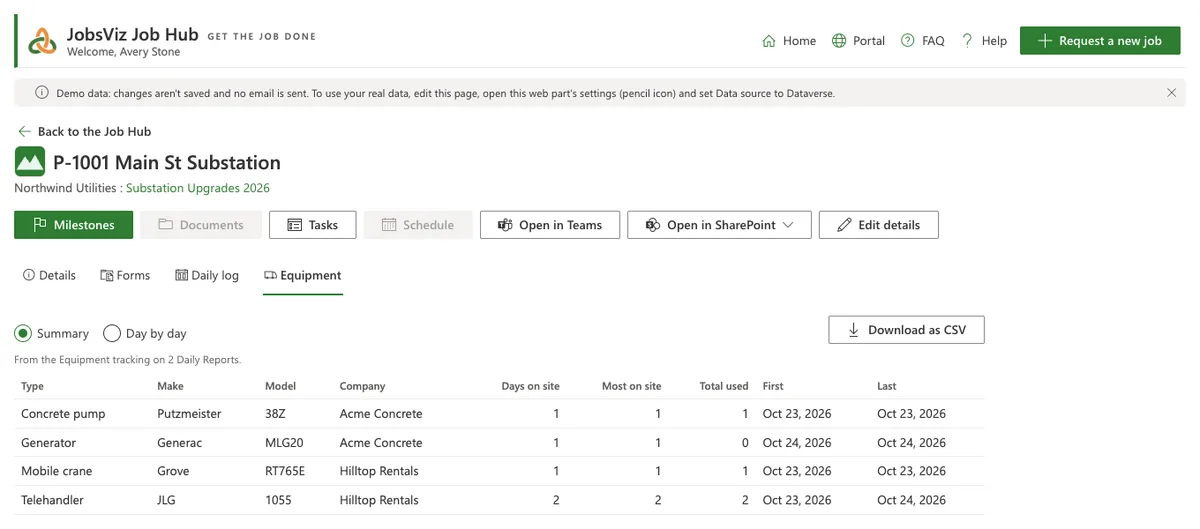
Task: Click the Generac make cell
Action: [x=180, y=443]
